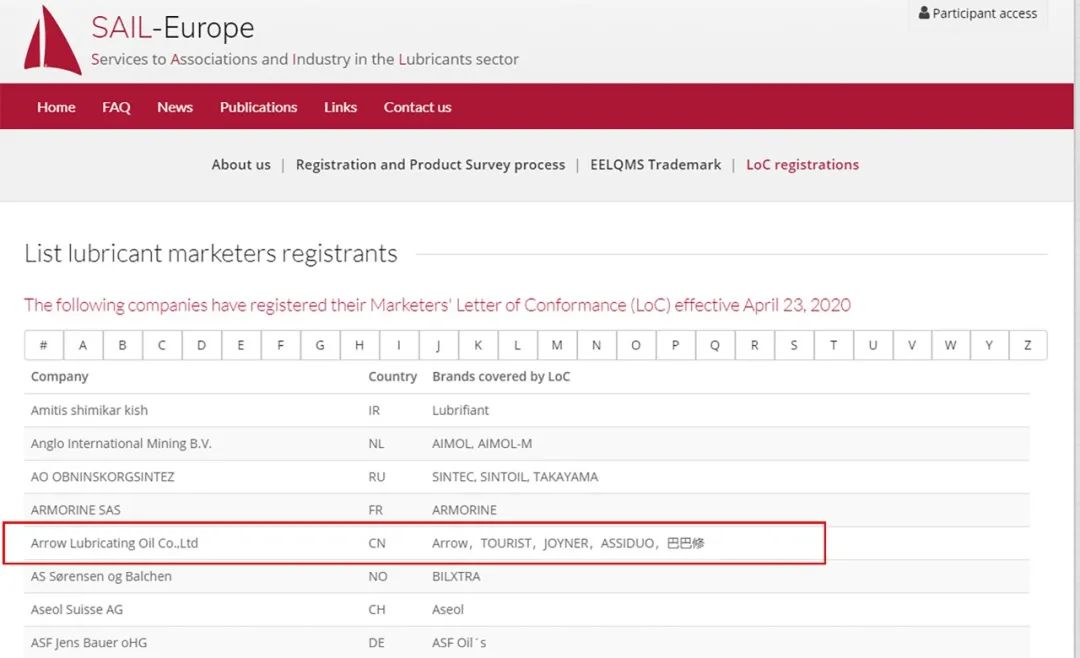The width and height of the screenshot is (1080, 658).
Task: Filter registrants by letter H
Action: (x=359, y=345)
